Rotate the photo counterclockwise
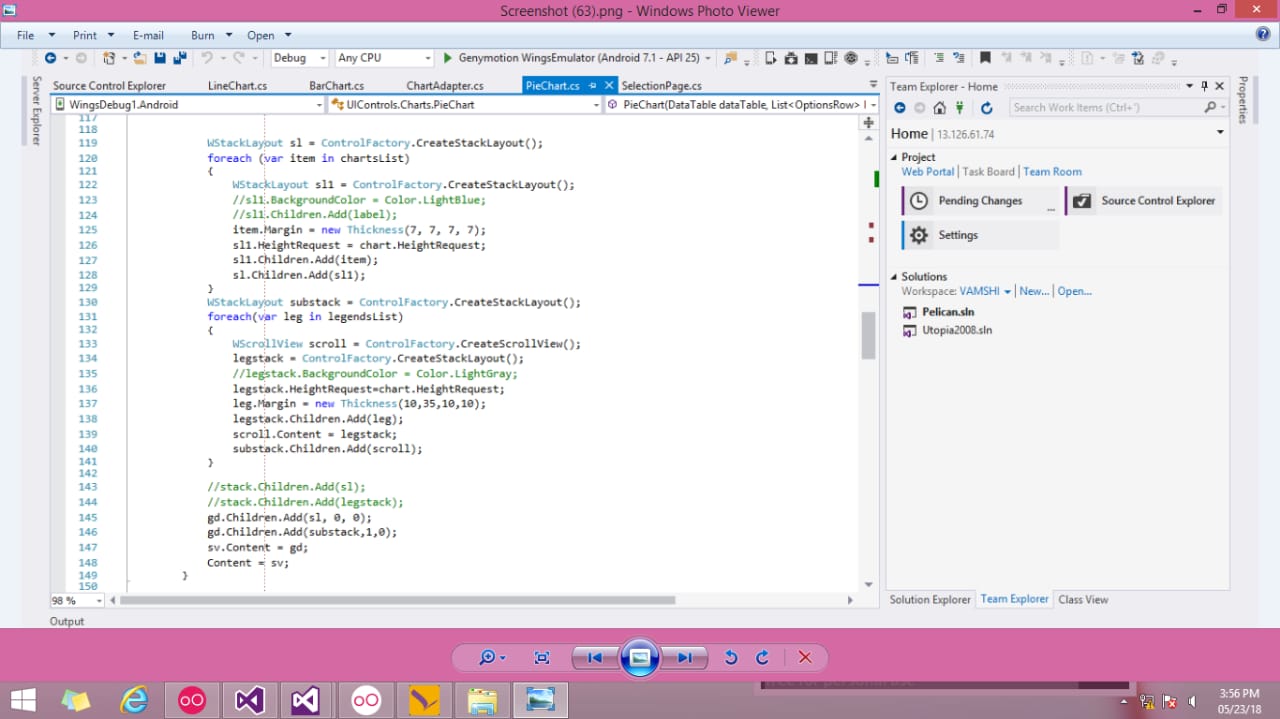1280x719 pixels. 731,657
